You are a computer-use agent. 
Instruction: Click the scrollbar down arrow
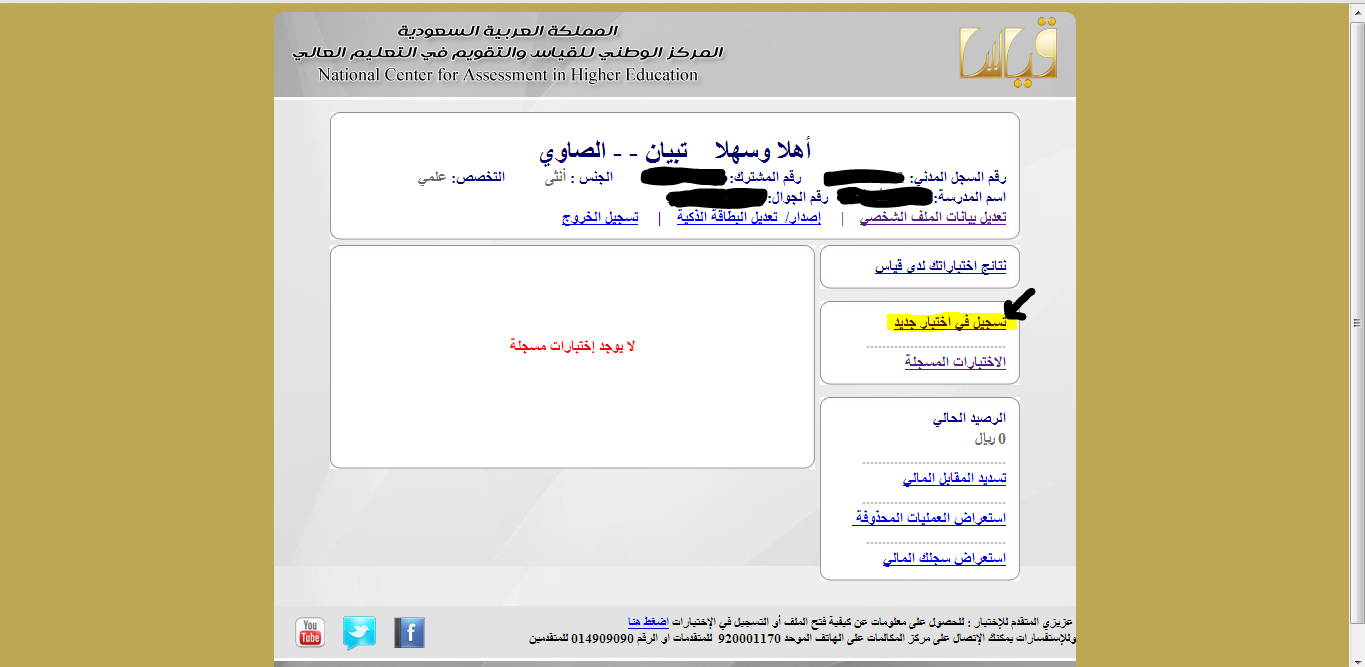1356,659
